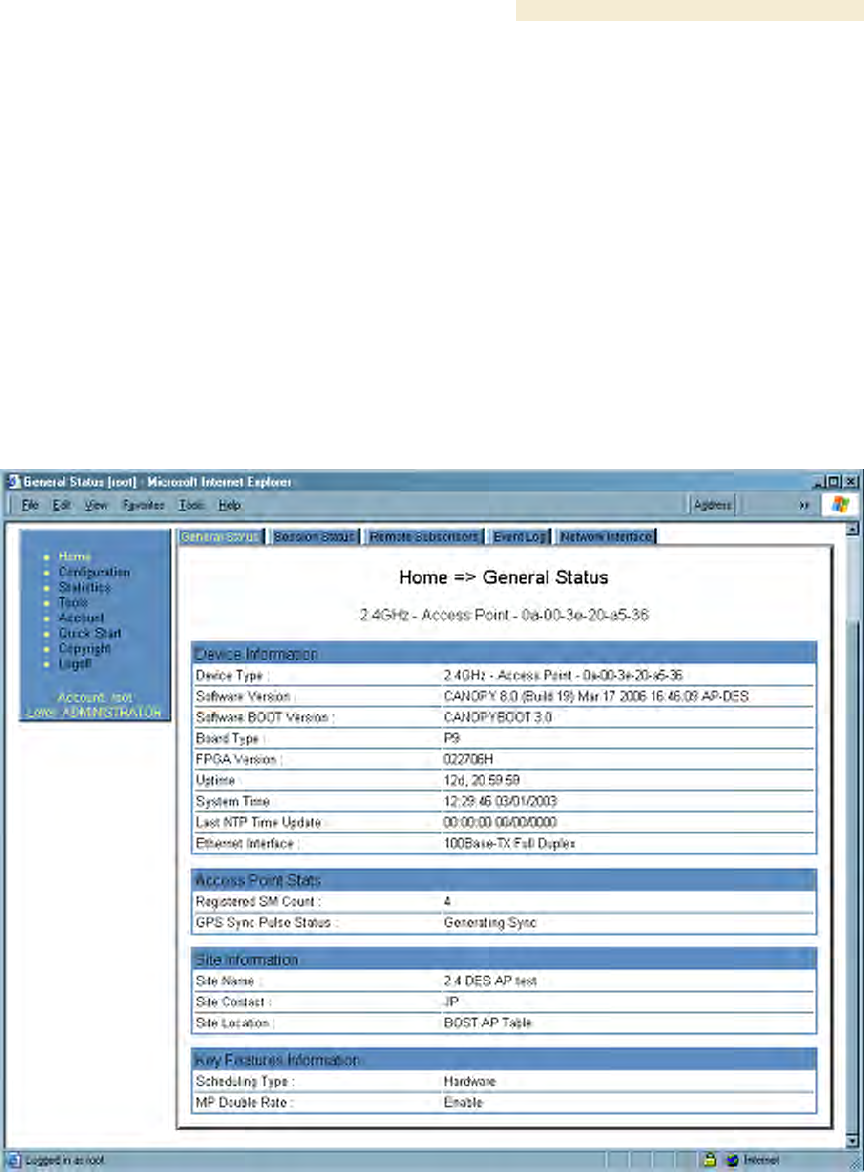Screen dimensions: 864x1172
Task: Open the File menu
Action: [30, 505]
